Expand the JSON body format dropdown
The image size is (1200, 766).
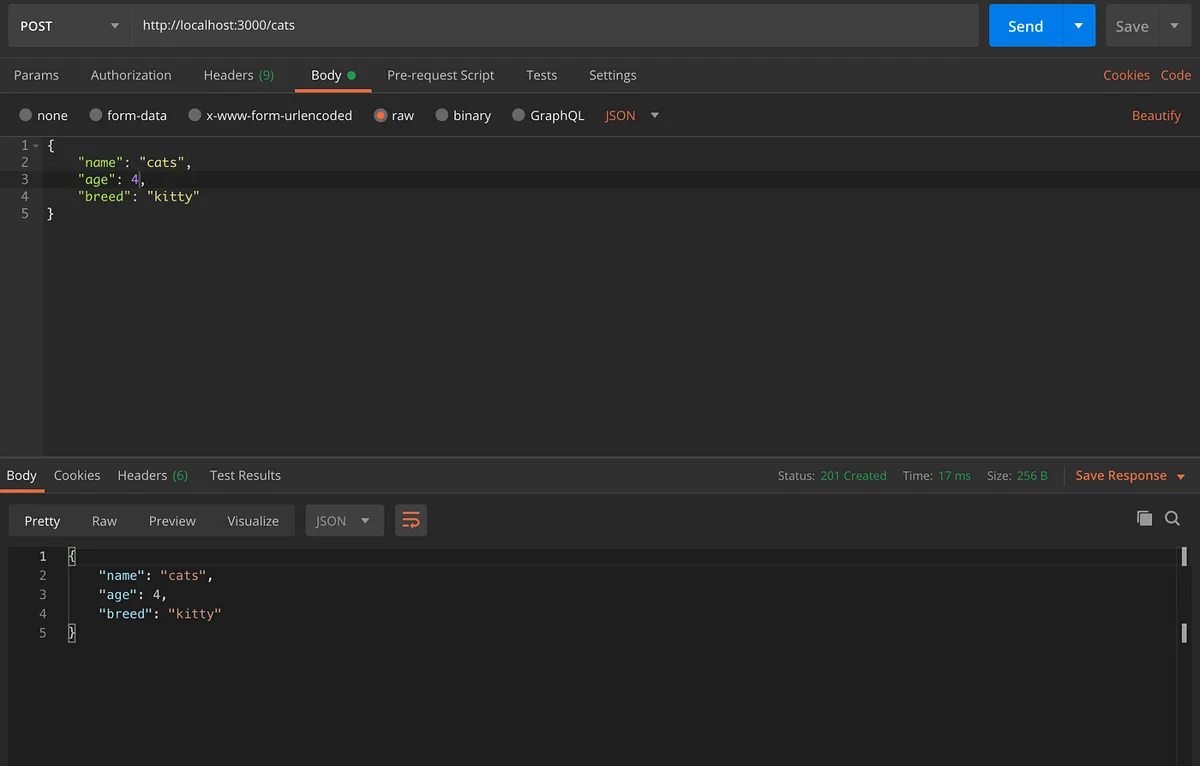point(632,116)
